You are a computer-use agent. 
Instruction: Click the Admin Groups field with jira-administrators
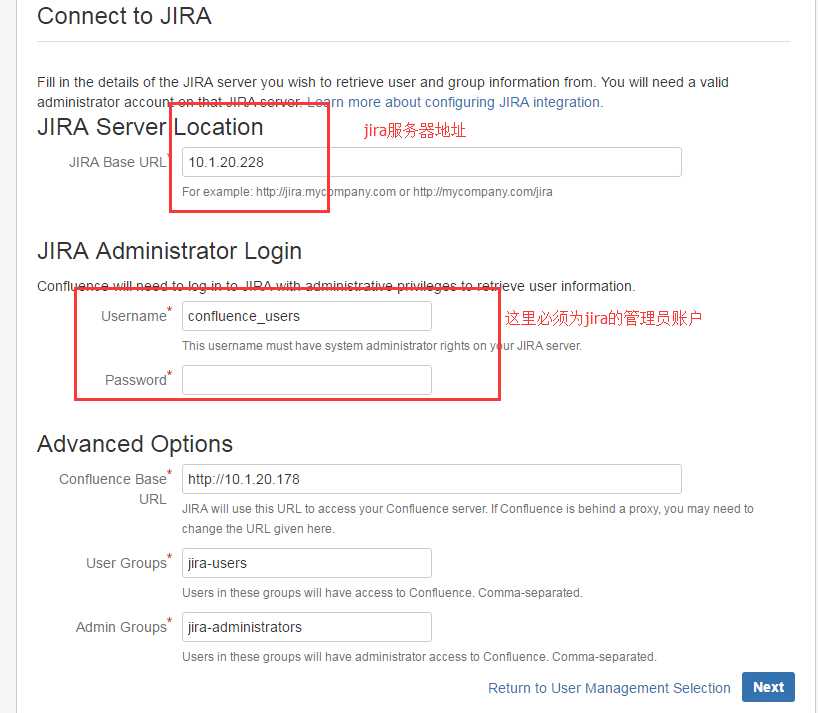307,627
